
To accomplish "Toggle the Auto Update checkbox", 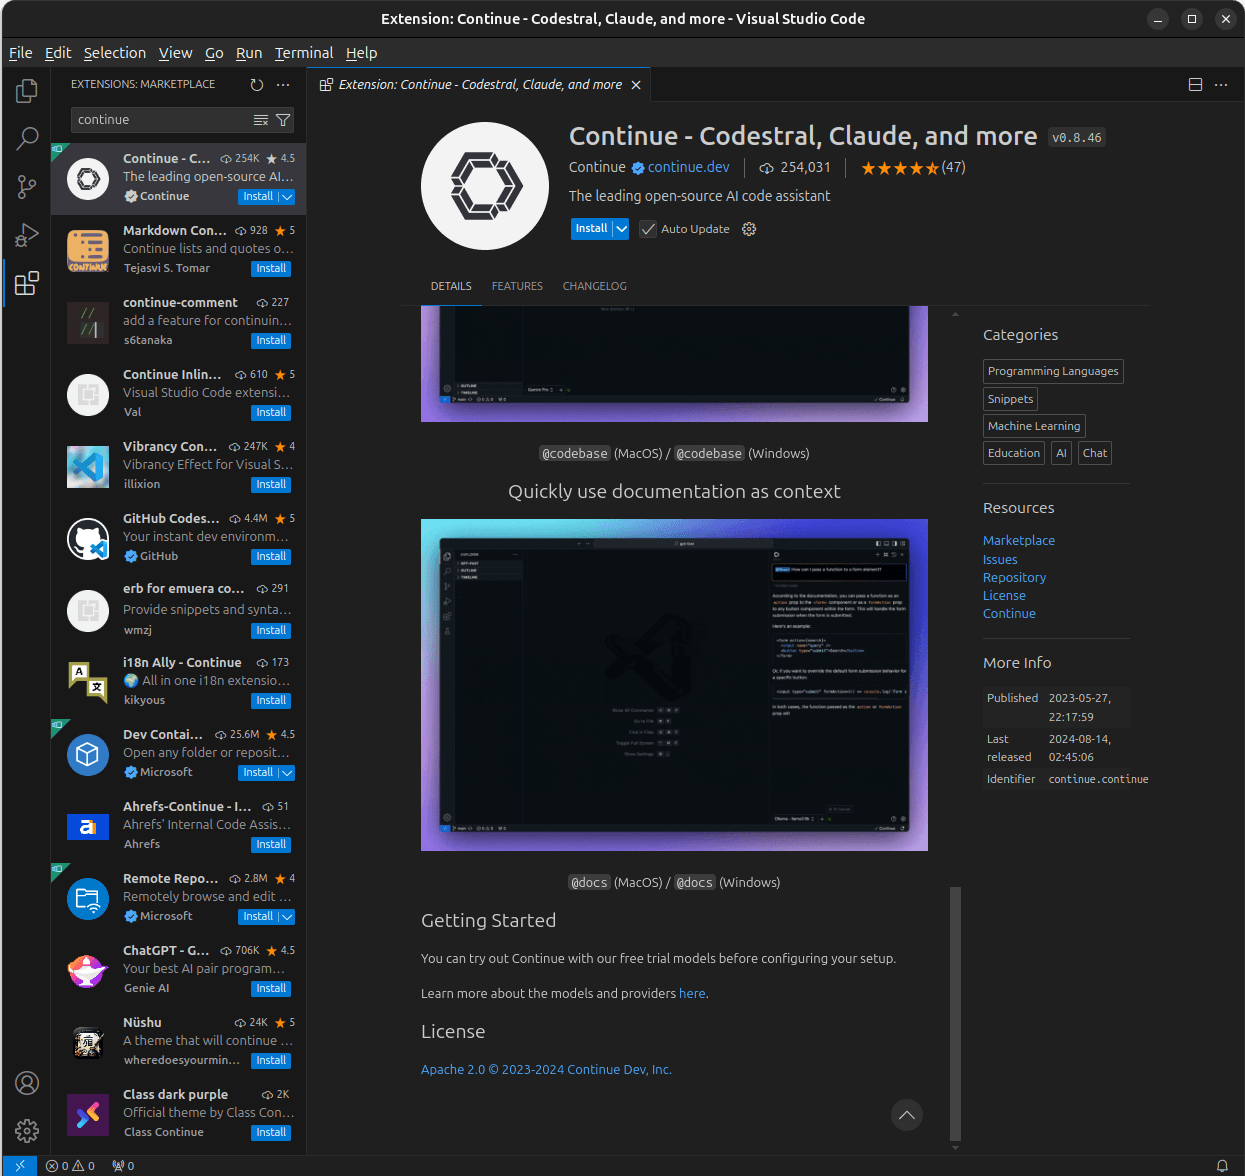I will pos(648,229).
